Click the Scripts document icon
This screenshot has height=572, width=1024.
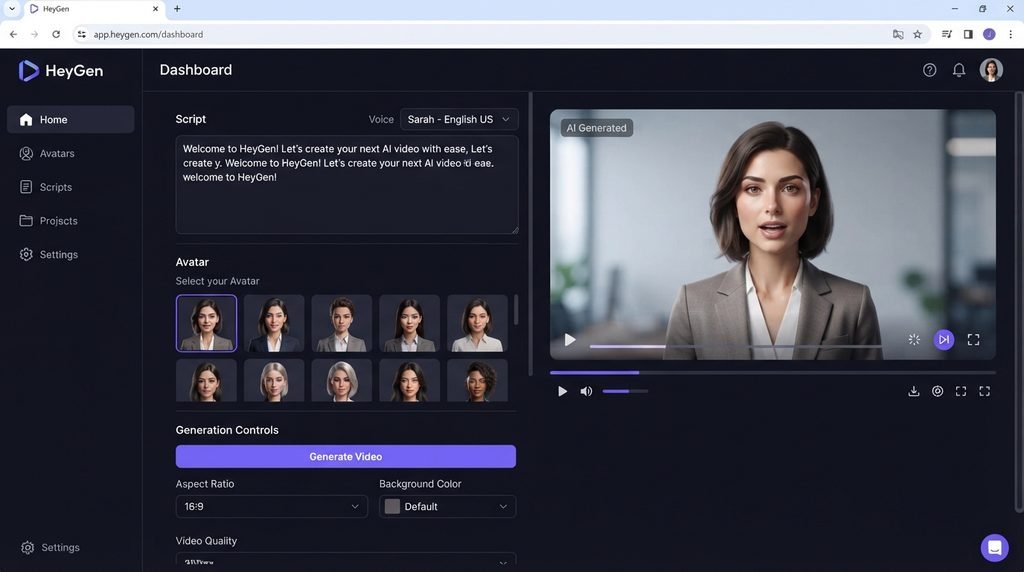26,187
